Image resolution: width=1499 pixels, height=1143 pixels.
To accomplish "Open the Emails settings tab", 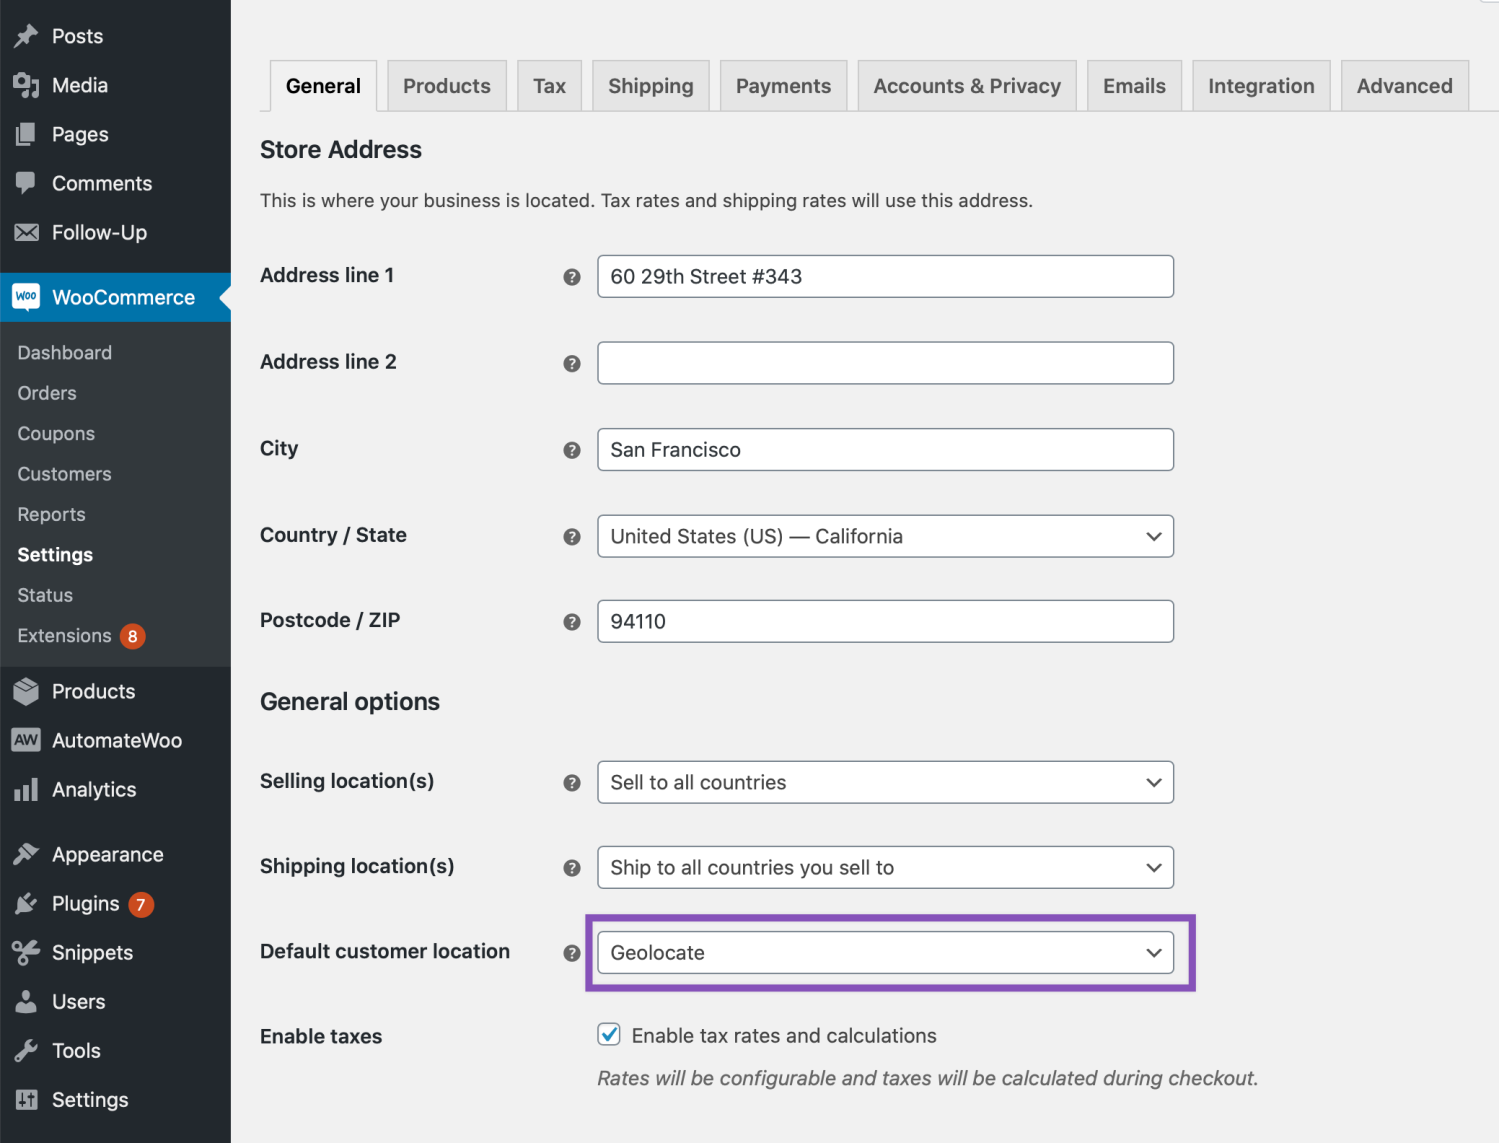I will (x=1134, y=85).
